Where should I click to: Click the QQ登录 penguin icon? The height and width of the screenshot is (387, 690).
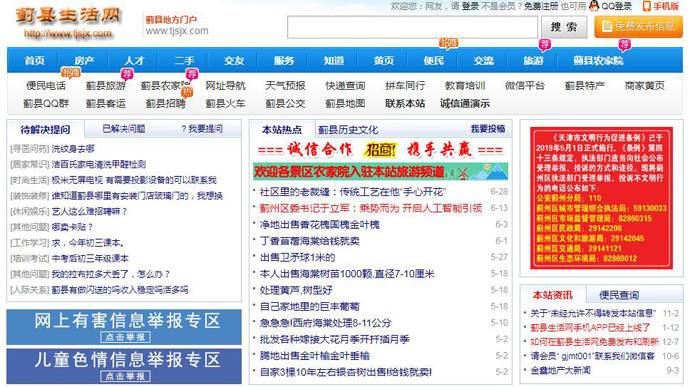coord(595,6)
